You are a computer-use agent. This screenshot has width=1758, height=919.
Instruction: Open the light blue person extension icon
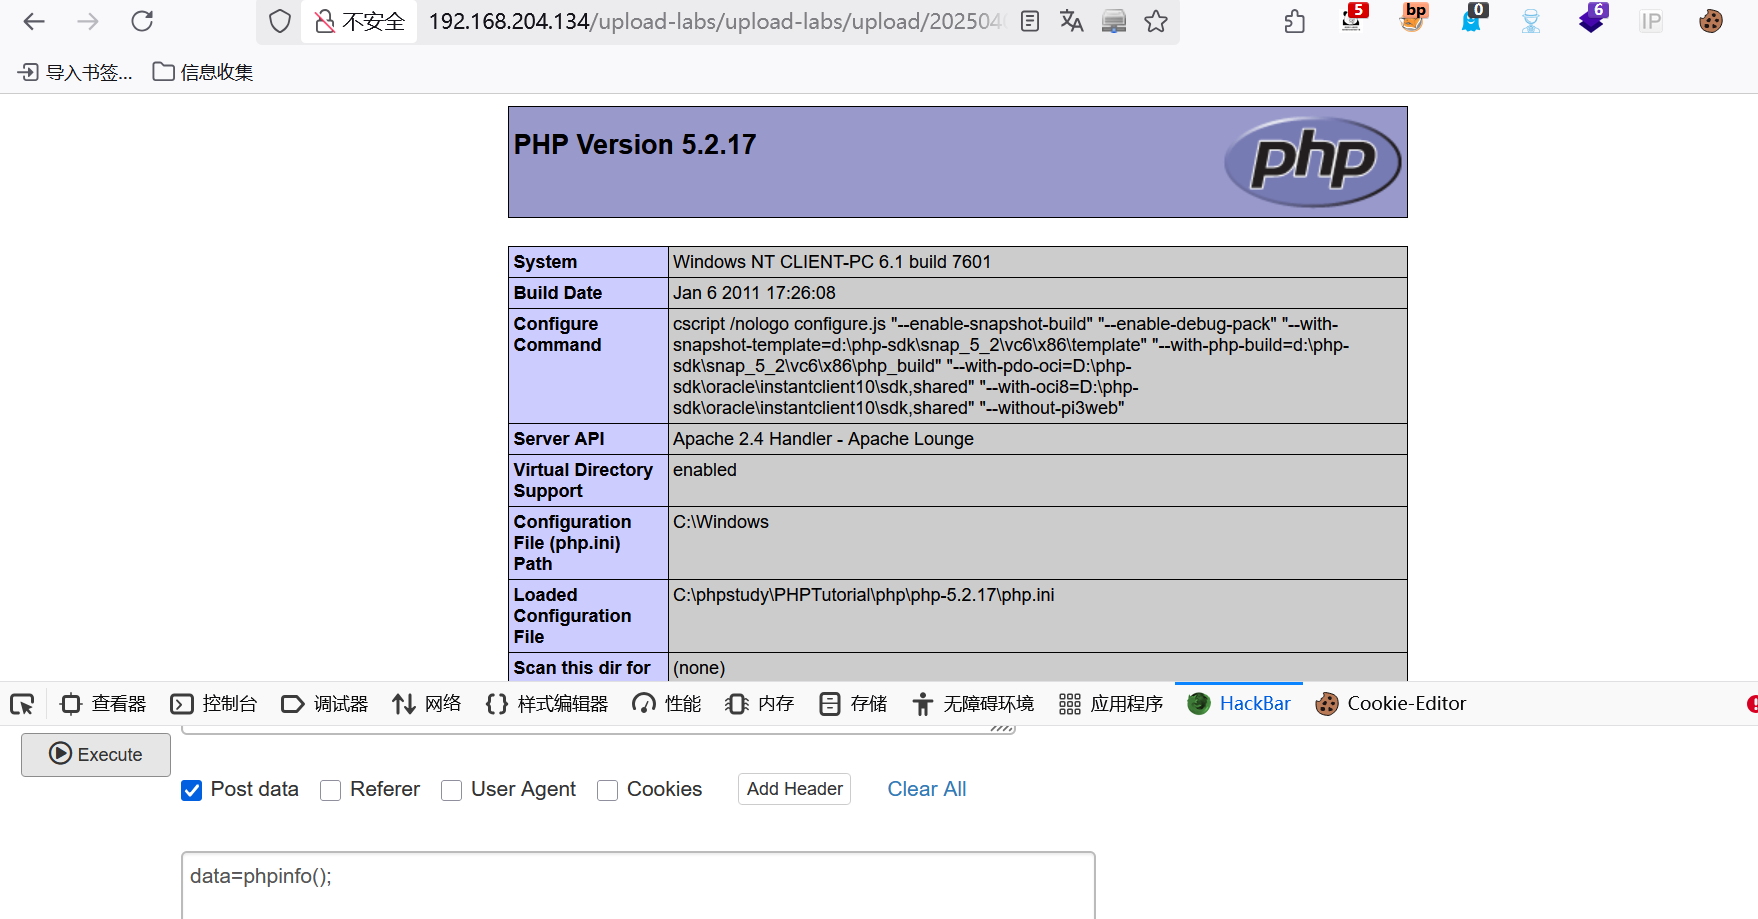[x=1531, y=21]
